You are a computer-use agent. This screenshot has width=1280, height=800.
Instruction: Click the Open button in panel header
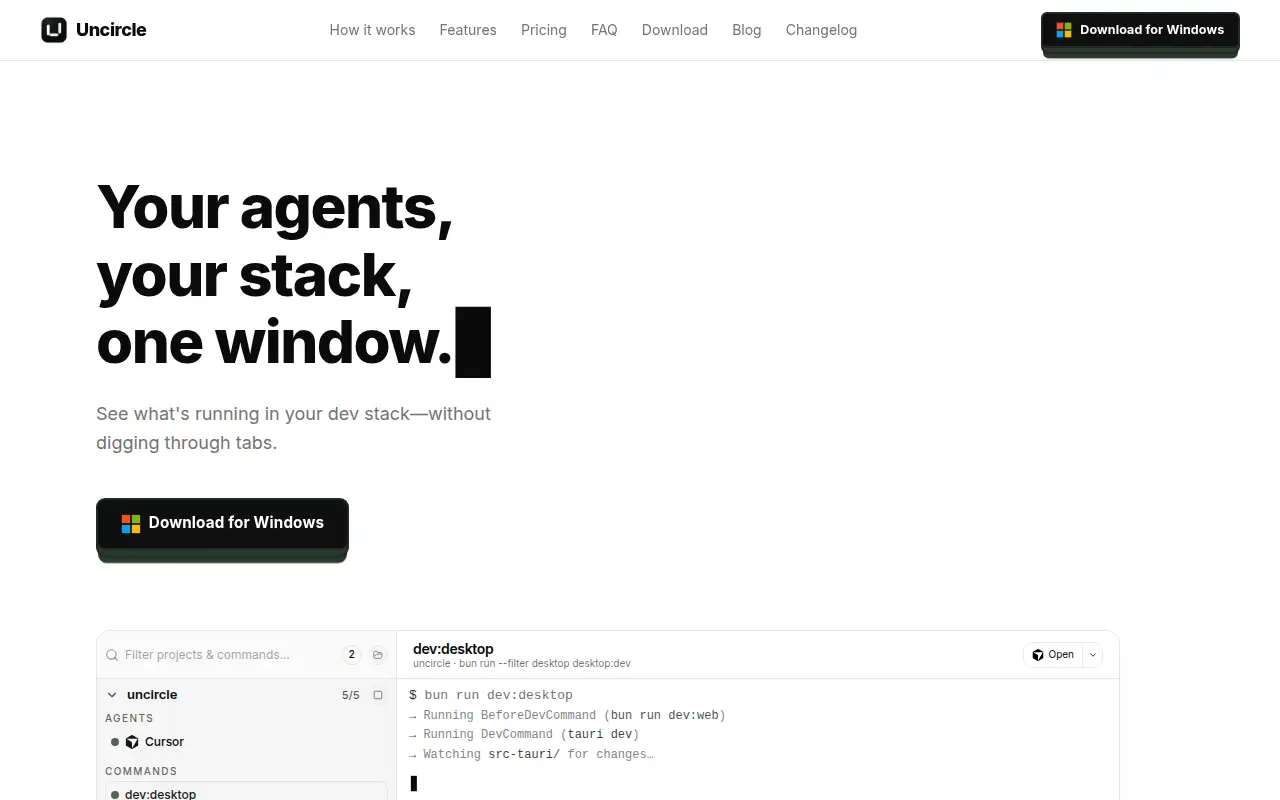coord(1053,655)
